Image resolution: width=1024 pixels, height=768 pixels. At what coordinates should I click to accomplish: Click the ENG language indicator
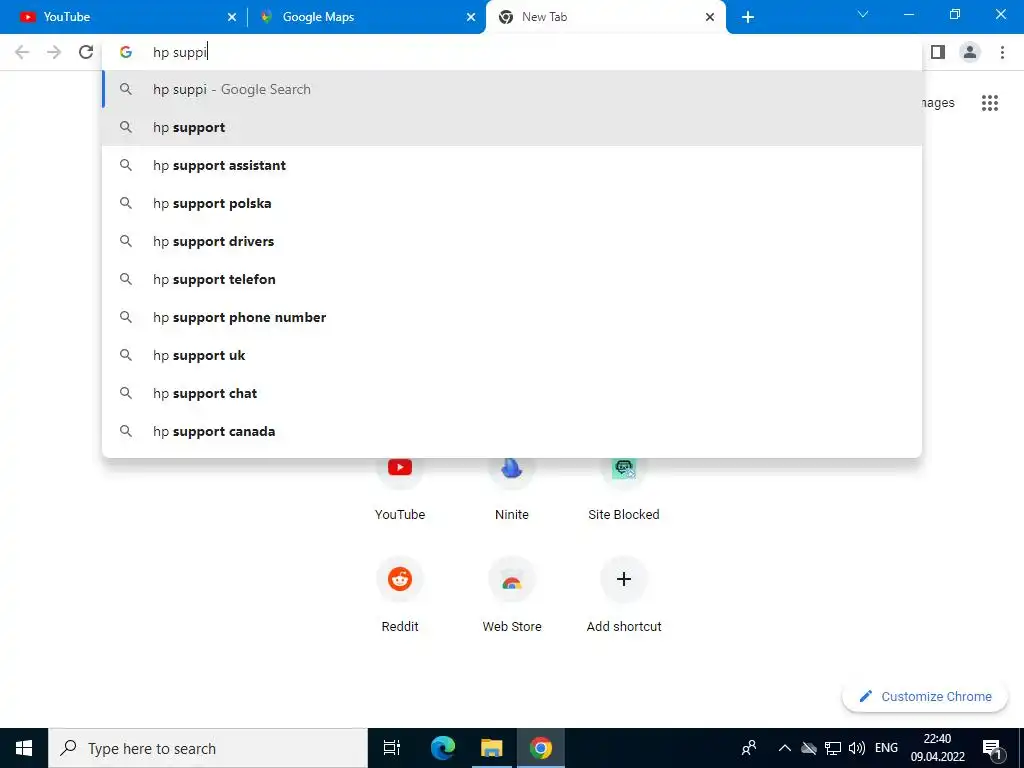coord(886,748)
